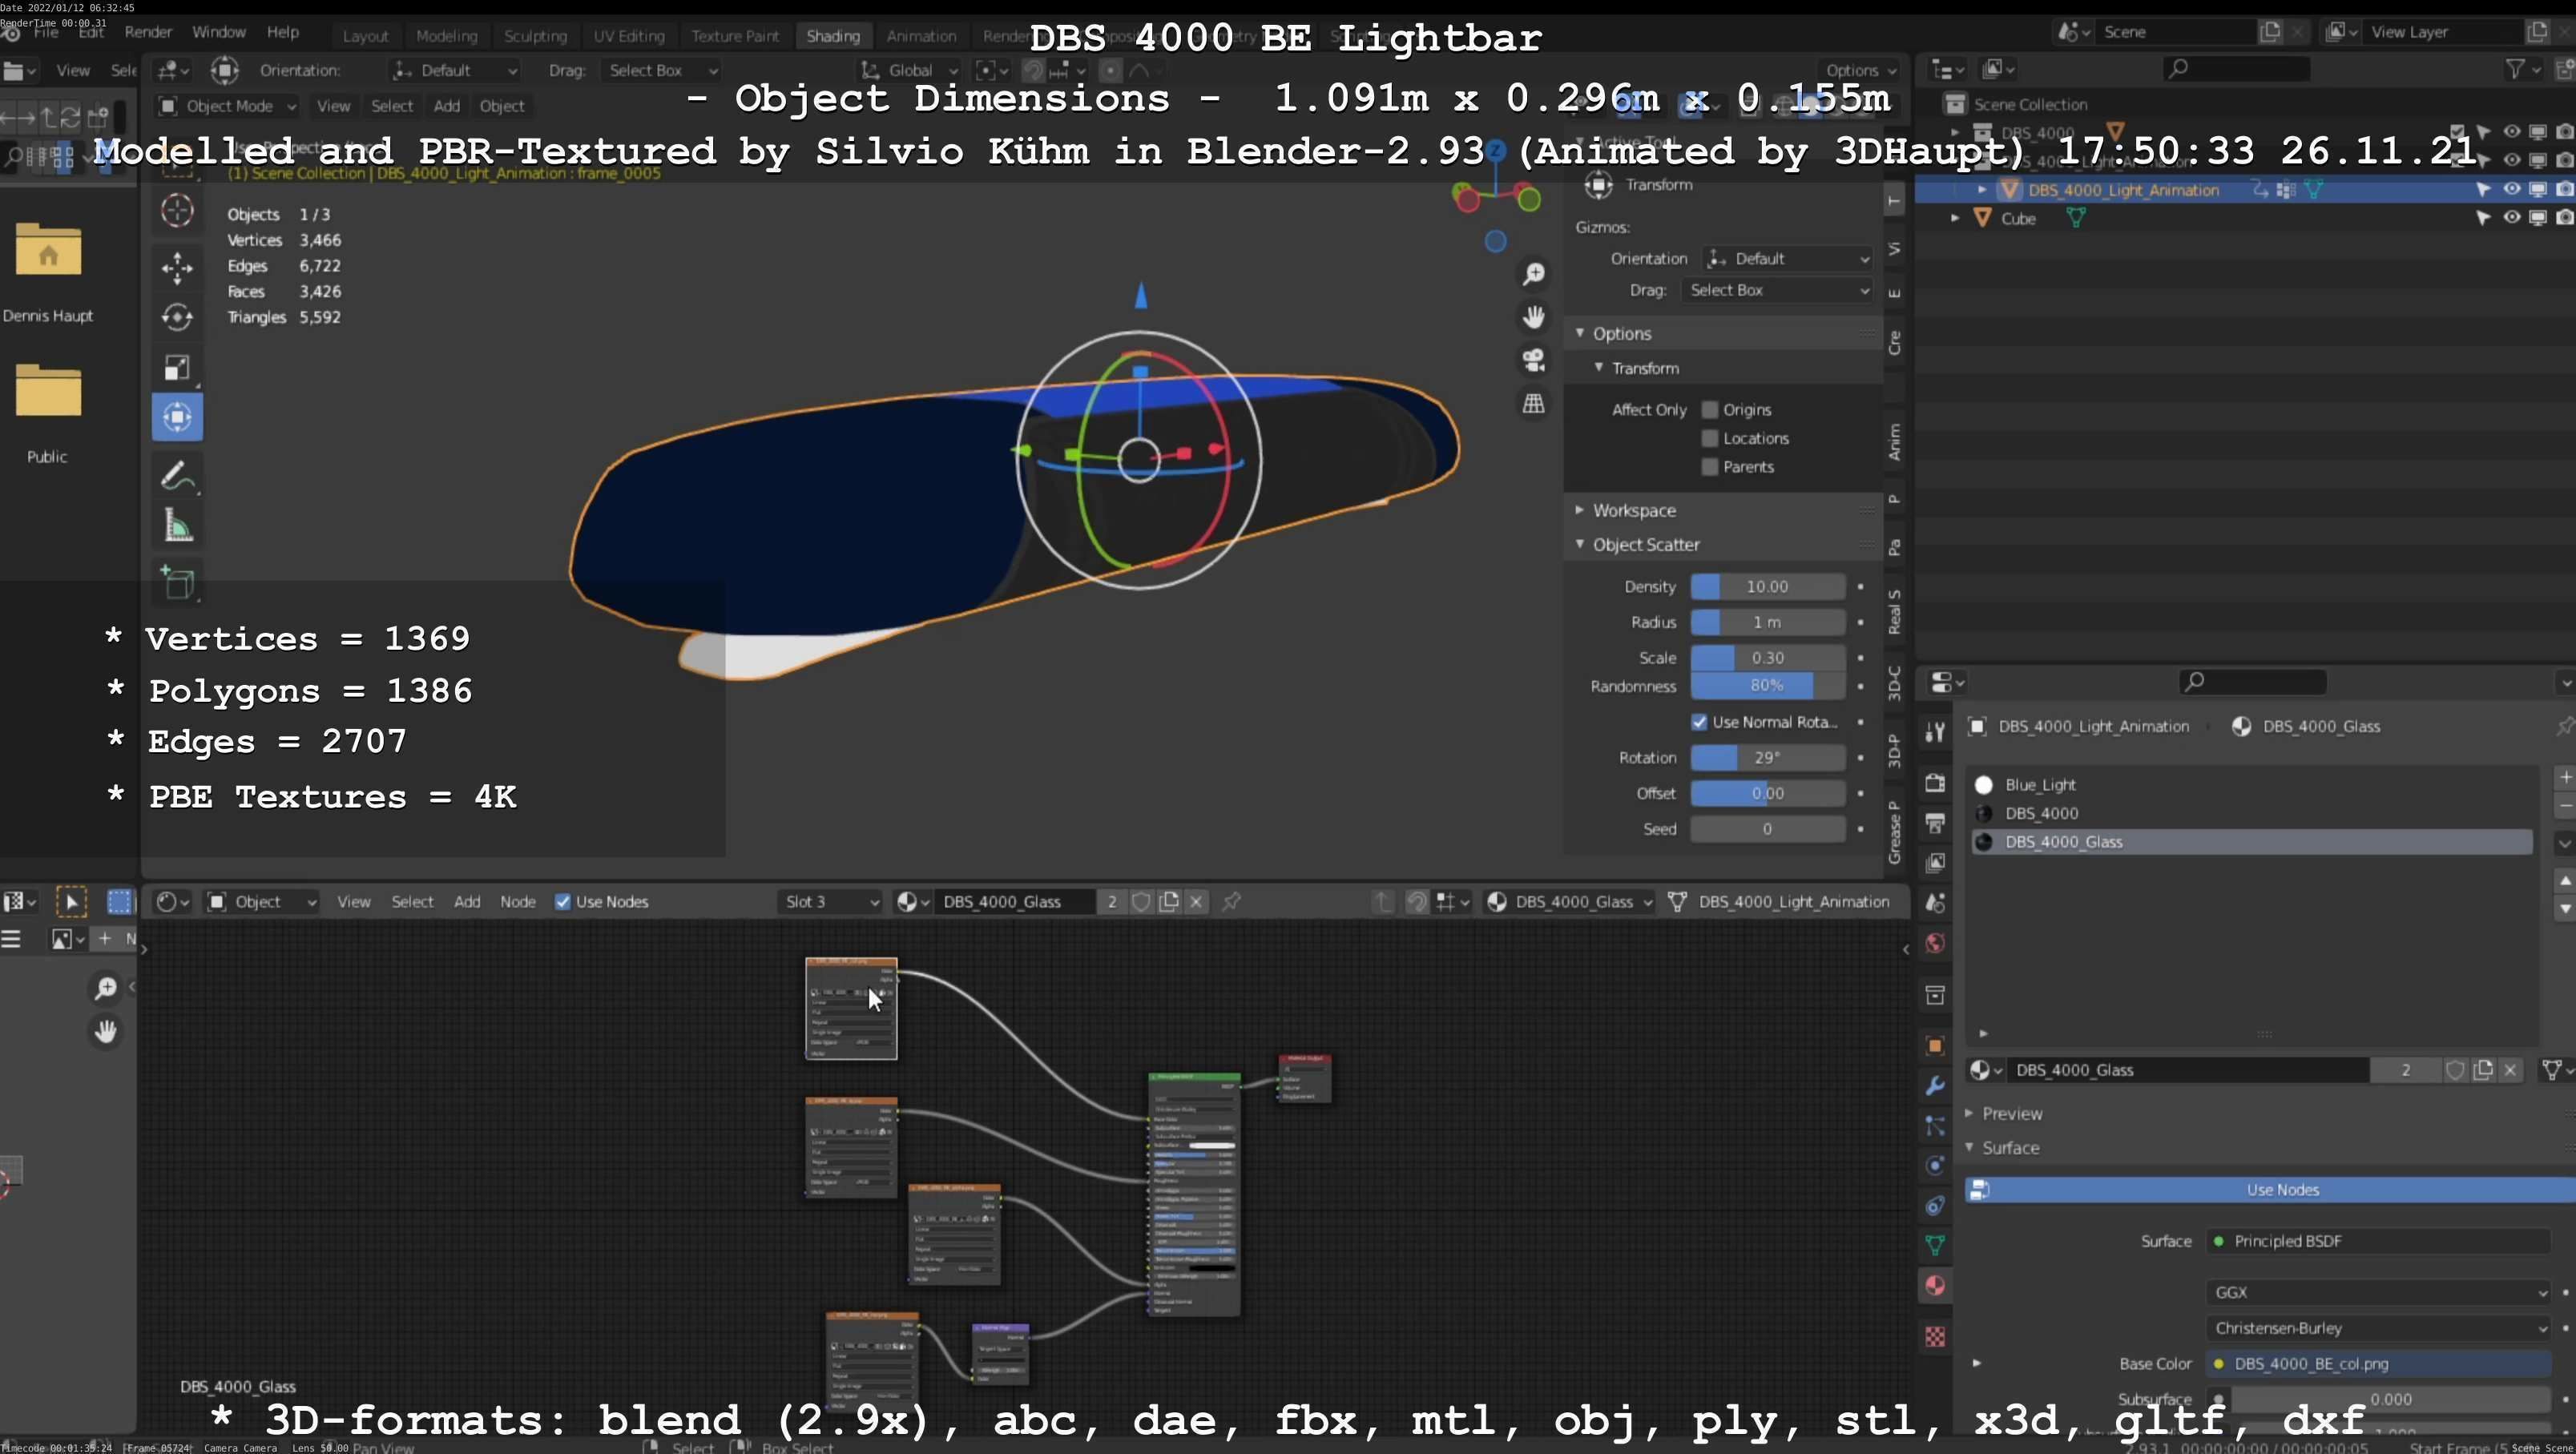Click the node editor pan hand icon
2576x1454 pixels.
tap(105, 1032)
